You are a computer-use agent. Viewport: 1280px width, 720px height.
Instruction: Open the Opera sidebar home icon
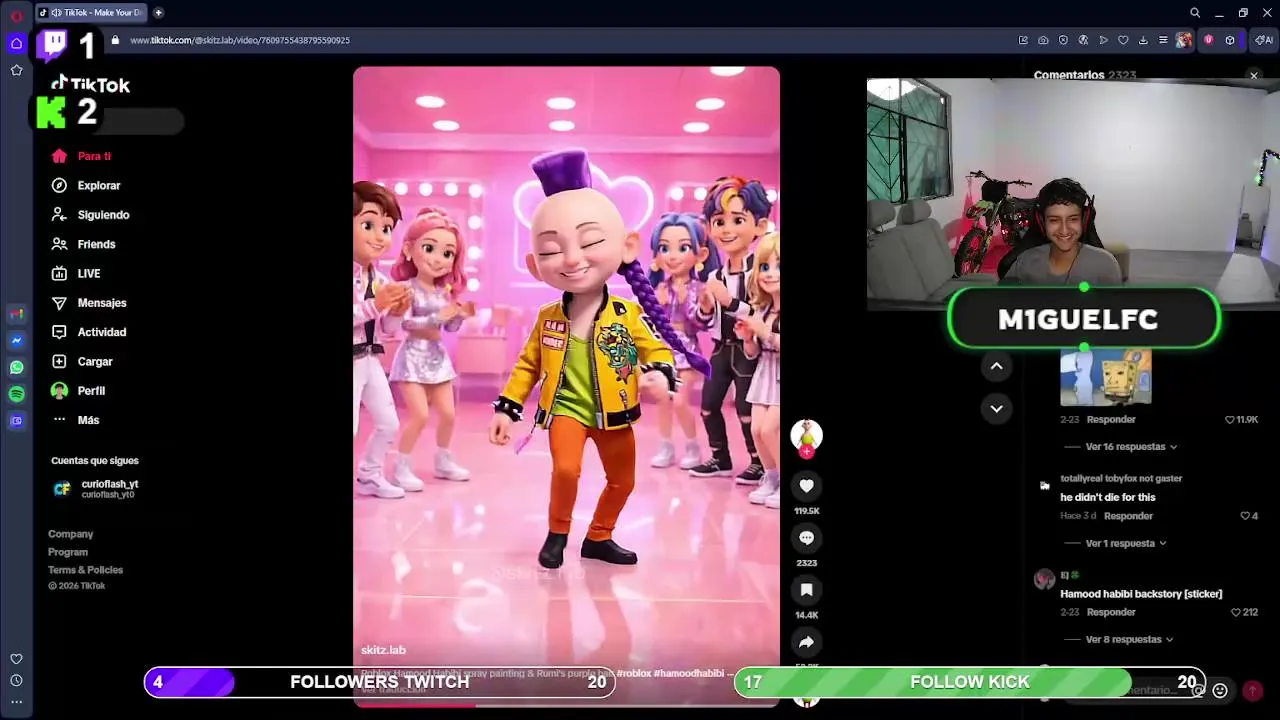tap(16, 43)
